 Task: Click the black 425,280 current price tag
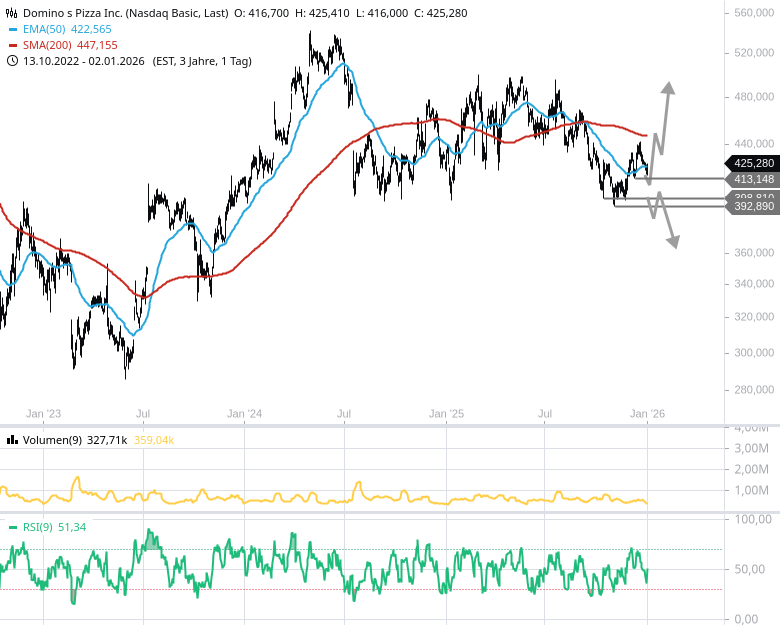(751, 163)
